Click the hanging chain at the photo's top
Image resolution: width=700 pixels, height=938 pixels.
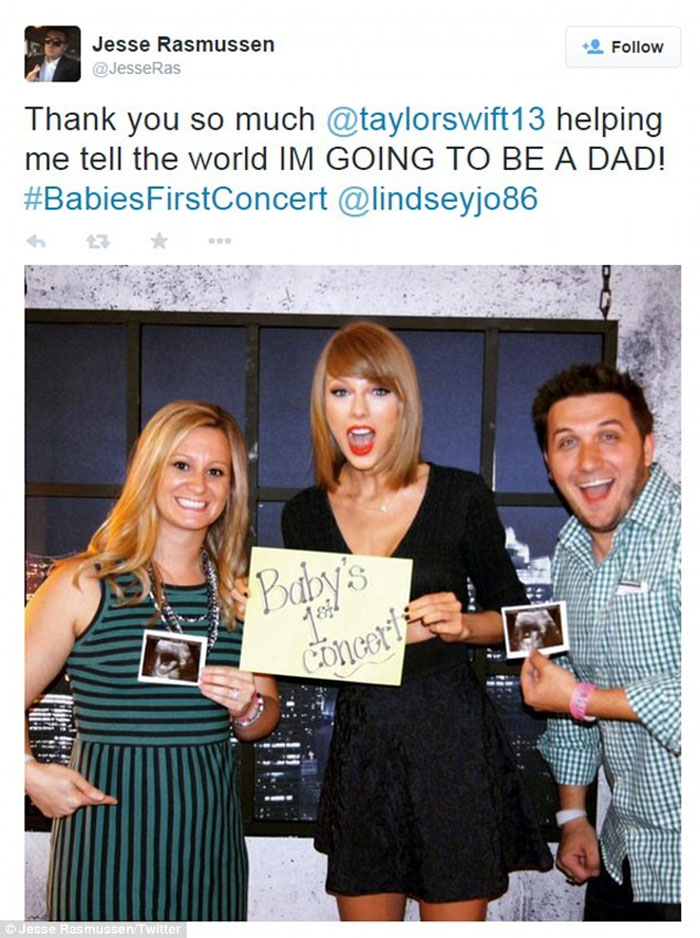605,291
